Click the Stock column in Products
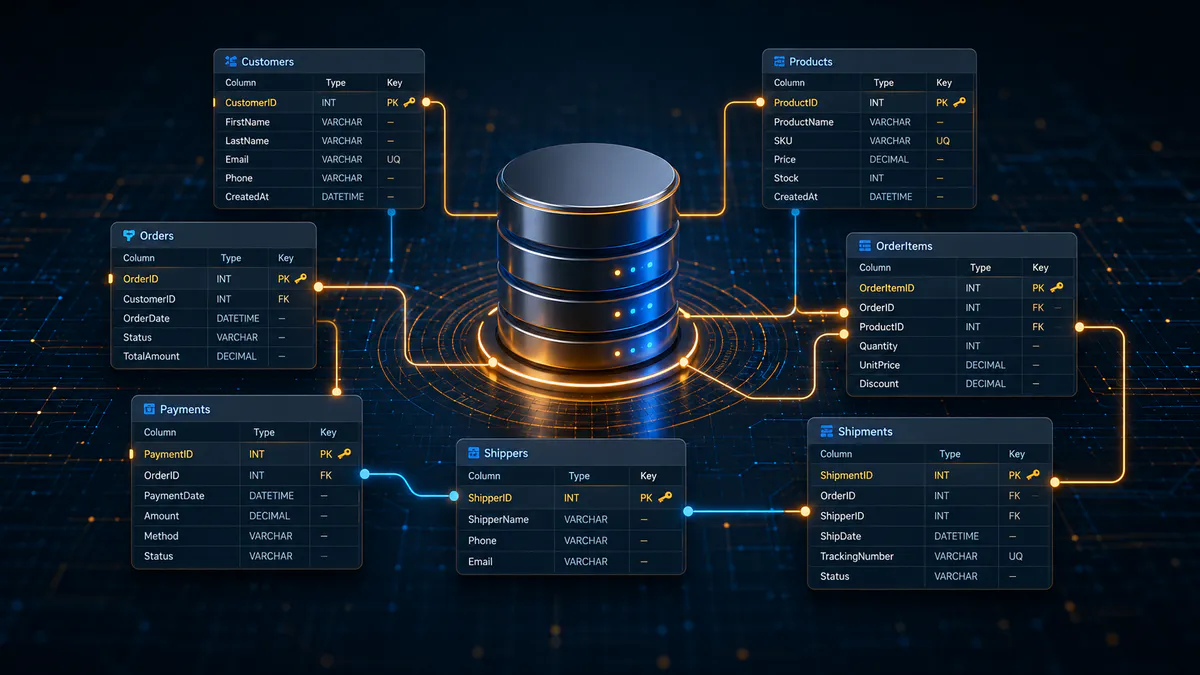1200x675 pixels. (786, 178)
